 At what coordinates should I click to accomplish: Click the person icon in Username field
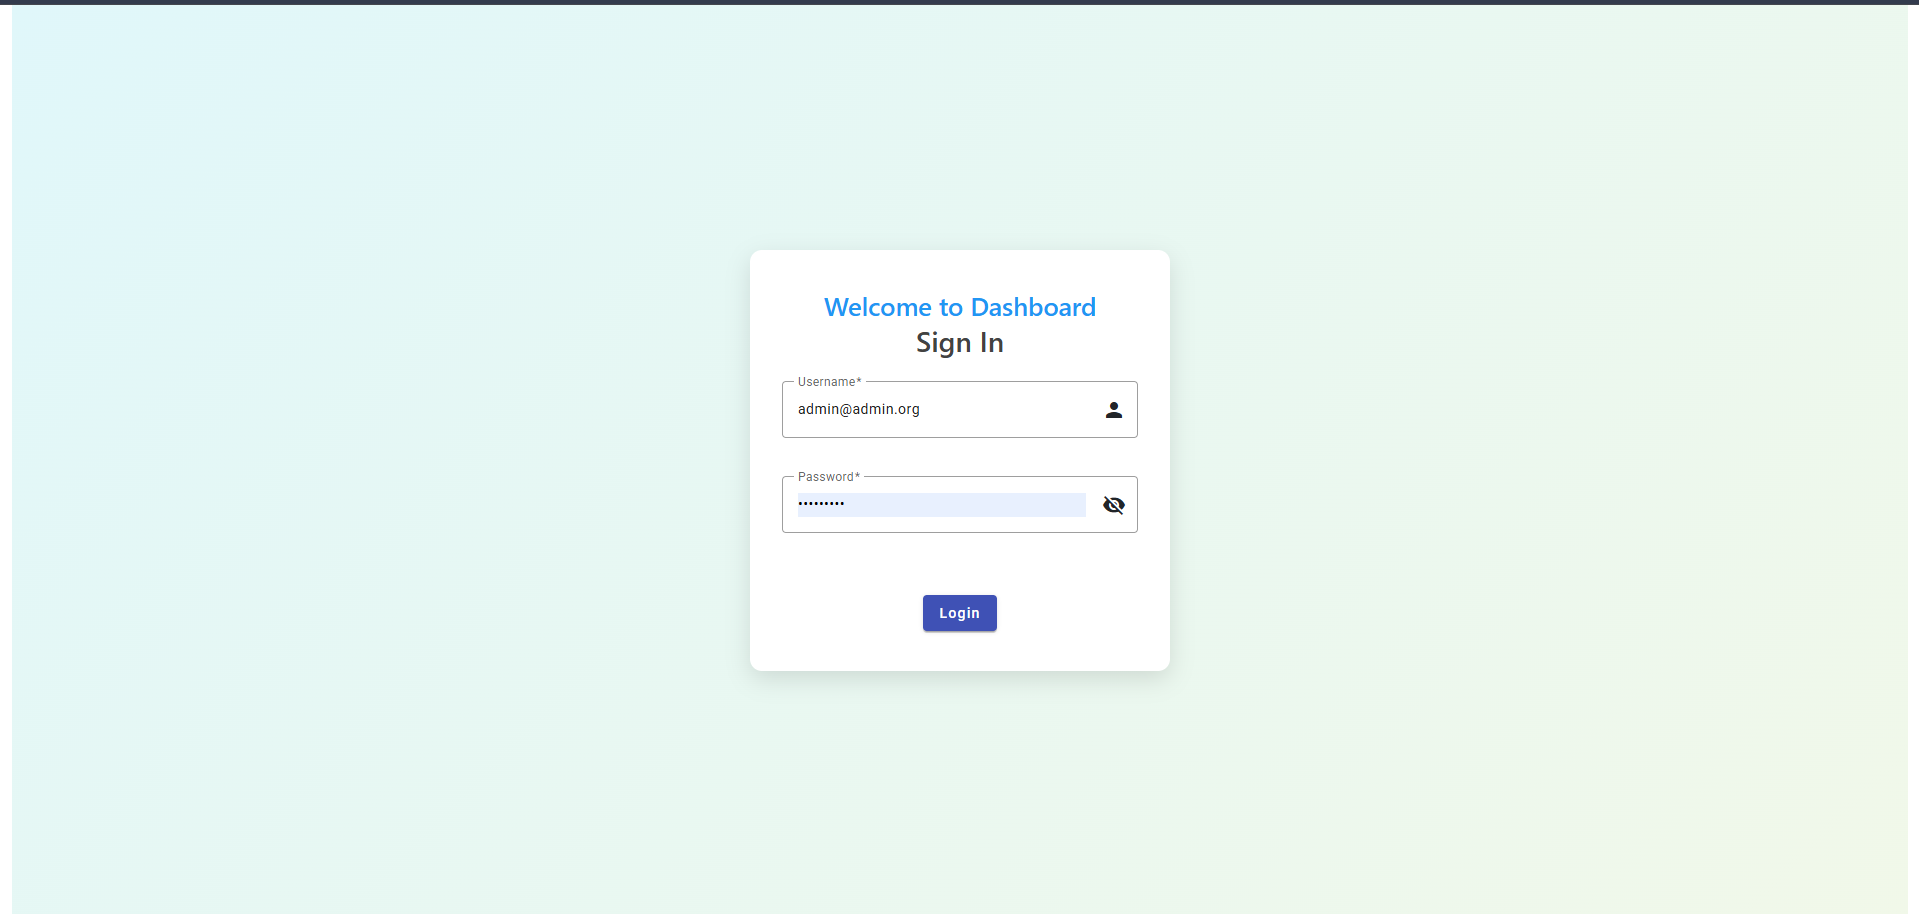1113,410
